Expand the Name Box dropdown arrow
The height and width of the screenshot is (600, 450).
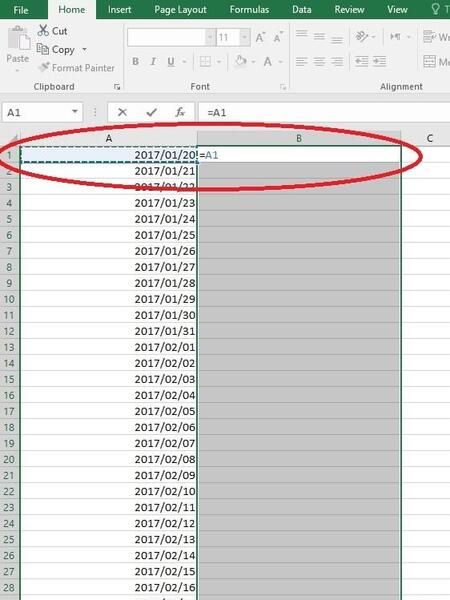click(75, 112)
